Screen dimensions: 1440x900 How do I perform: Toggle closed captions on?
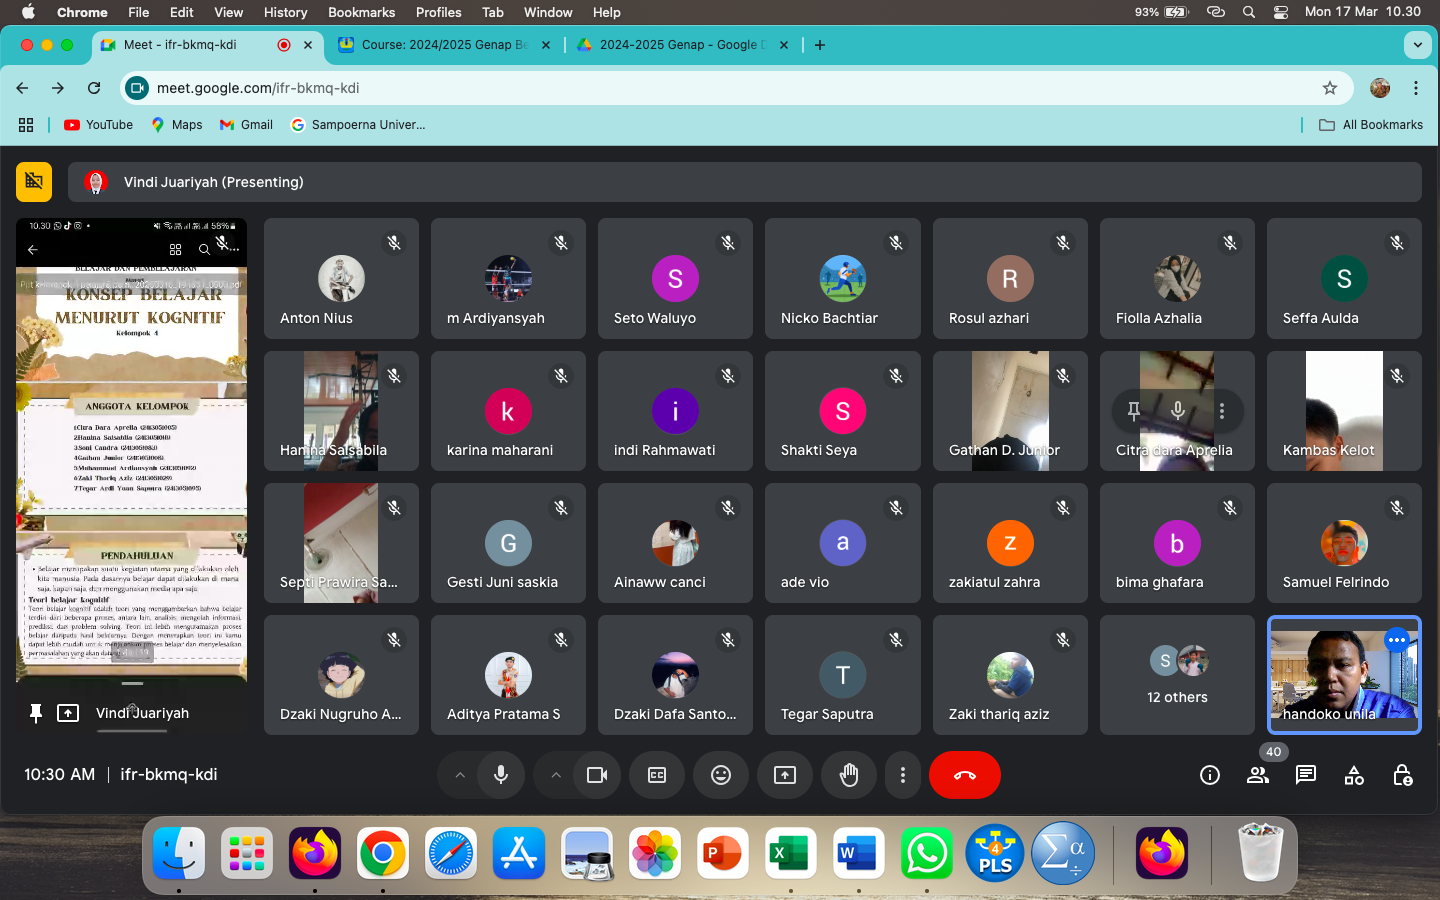click(657, 775)
